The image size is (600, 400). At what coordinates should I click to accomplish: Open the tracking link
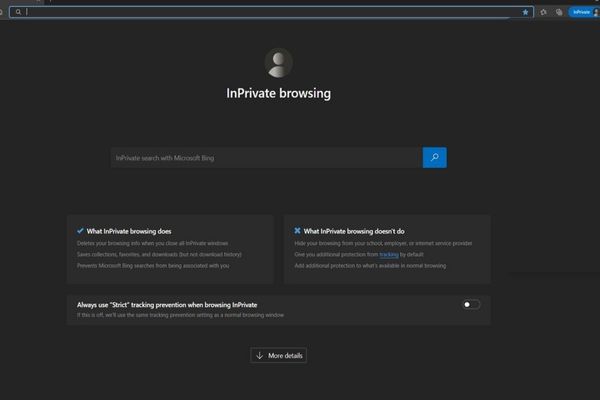pos(389,255)
